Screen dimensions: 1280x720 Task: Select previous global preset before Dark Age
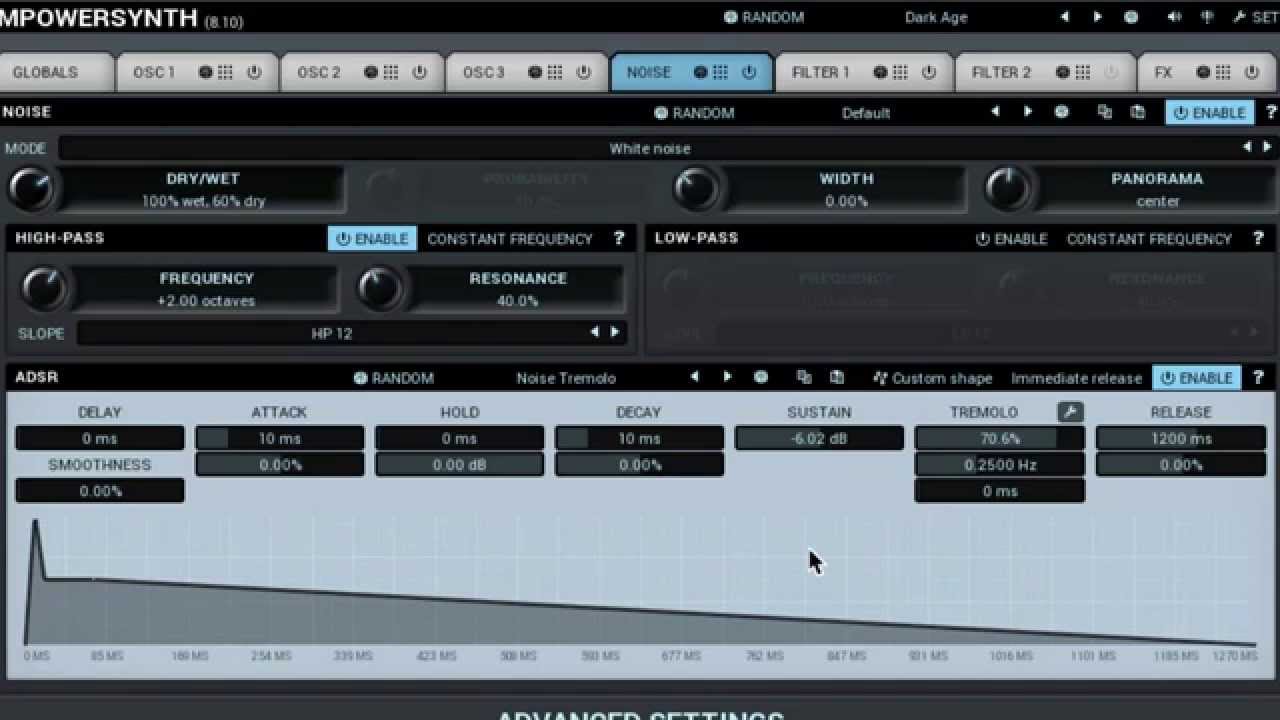click(1064, 17)
